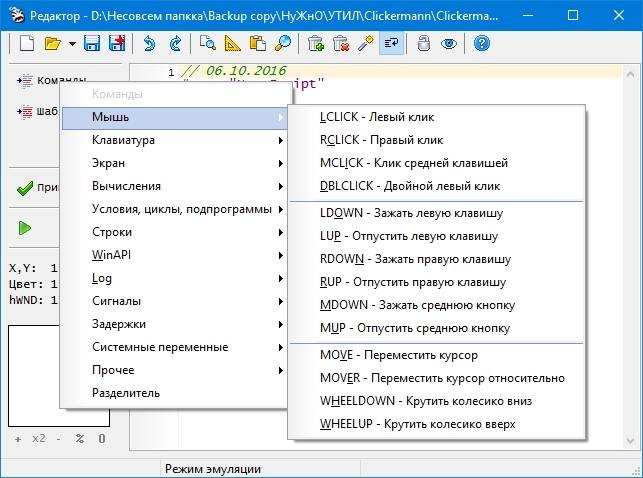The height and width of the screenshot is (478, 643).
Task: Expand the recent files dropdown arrow
Action: coord(72,43)
